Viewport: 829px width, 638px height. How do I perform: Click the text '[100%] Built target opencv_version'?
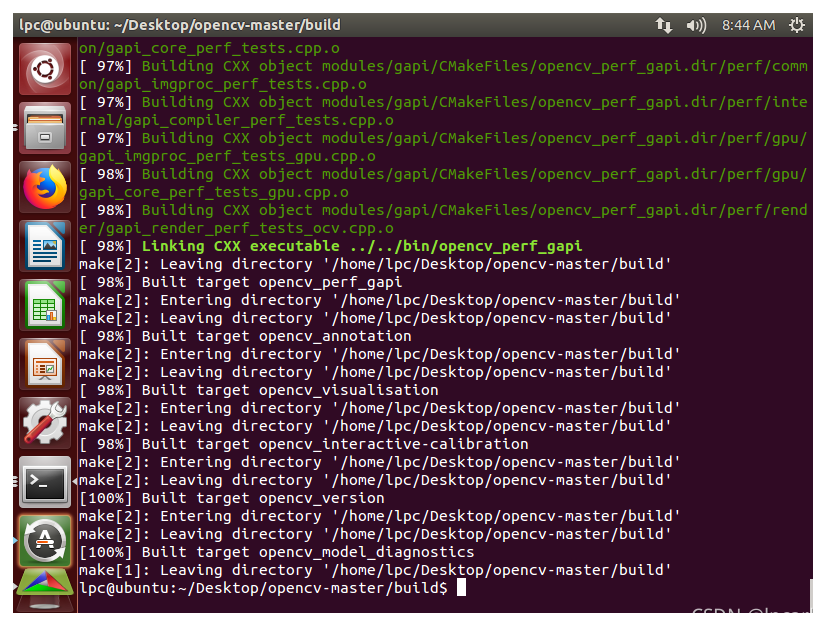pos(232,498)
